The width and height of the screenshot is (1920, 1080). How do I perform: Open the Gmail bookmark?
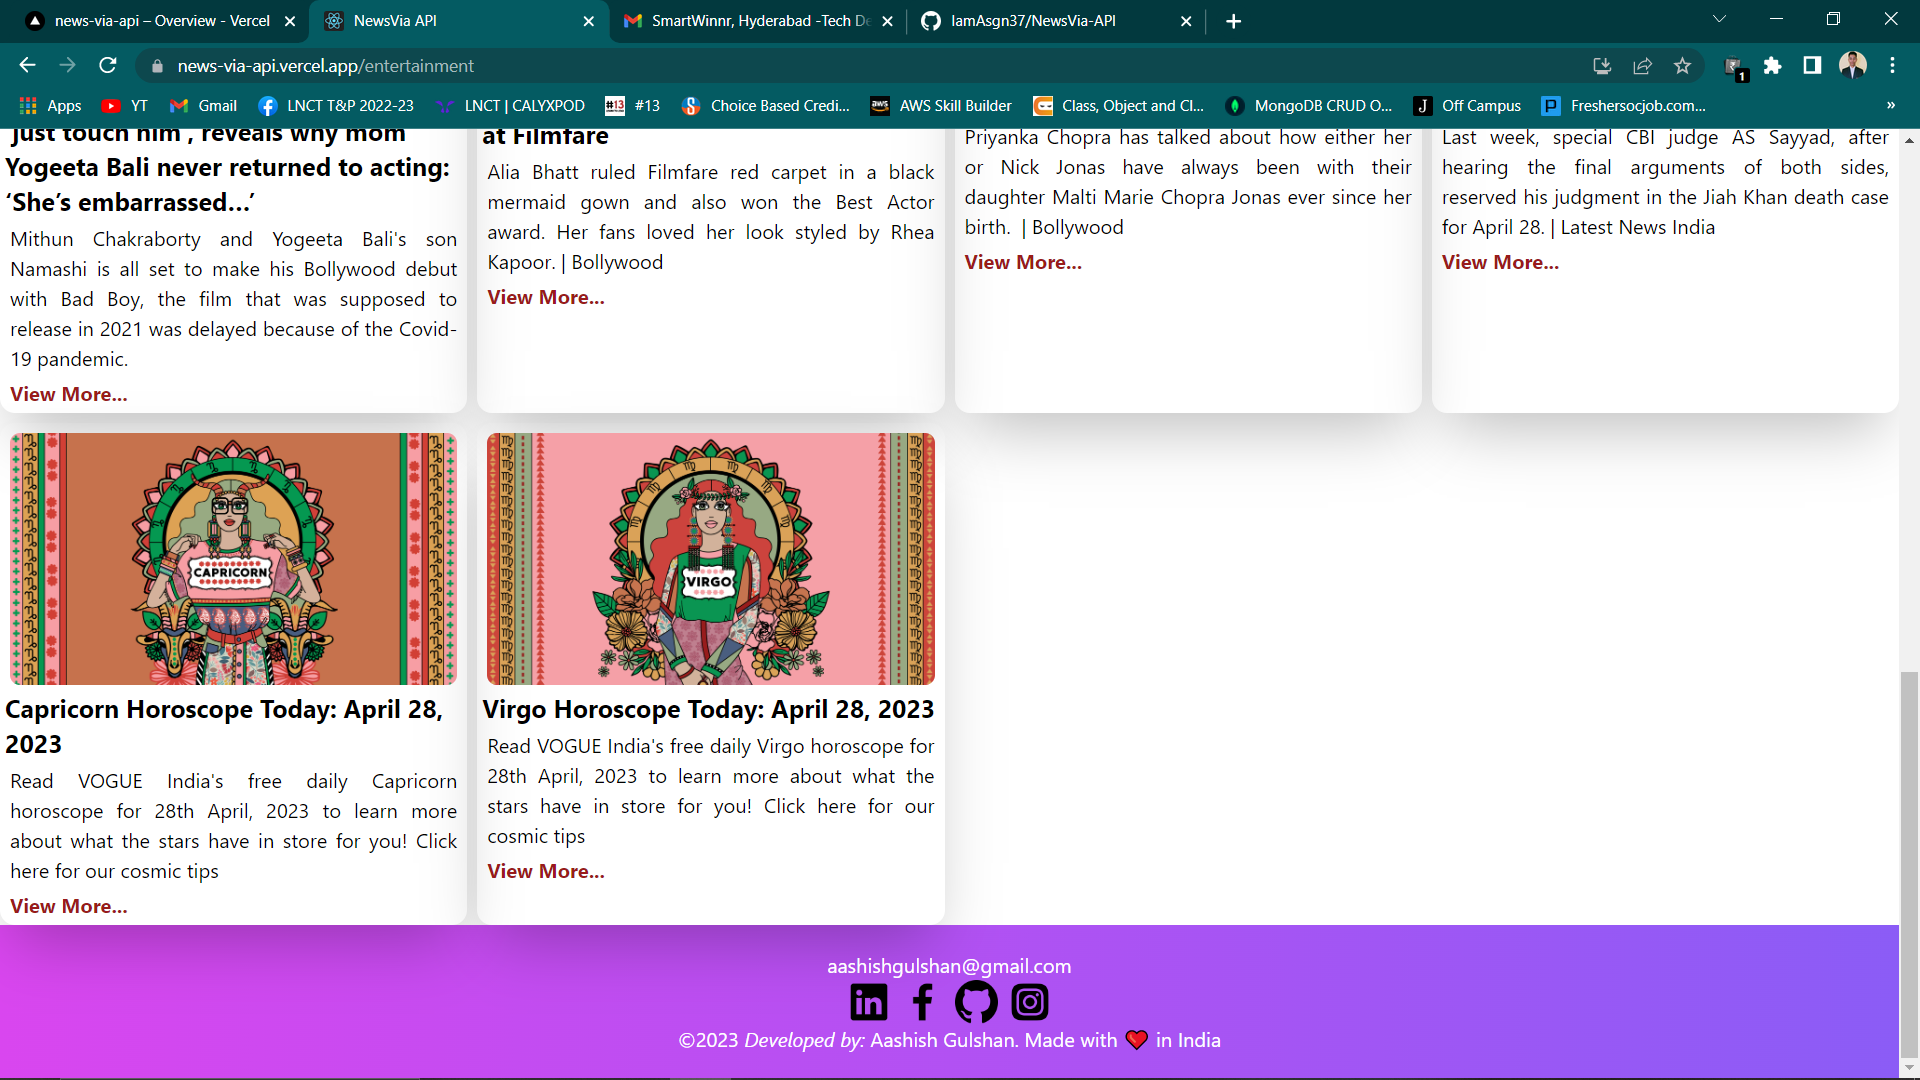pyautogui.click(x=203, y=106)
